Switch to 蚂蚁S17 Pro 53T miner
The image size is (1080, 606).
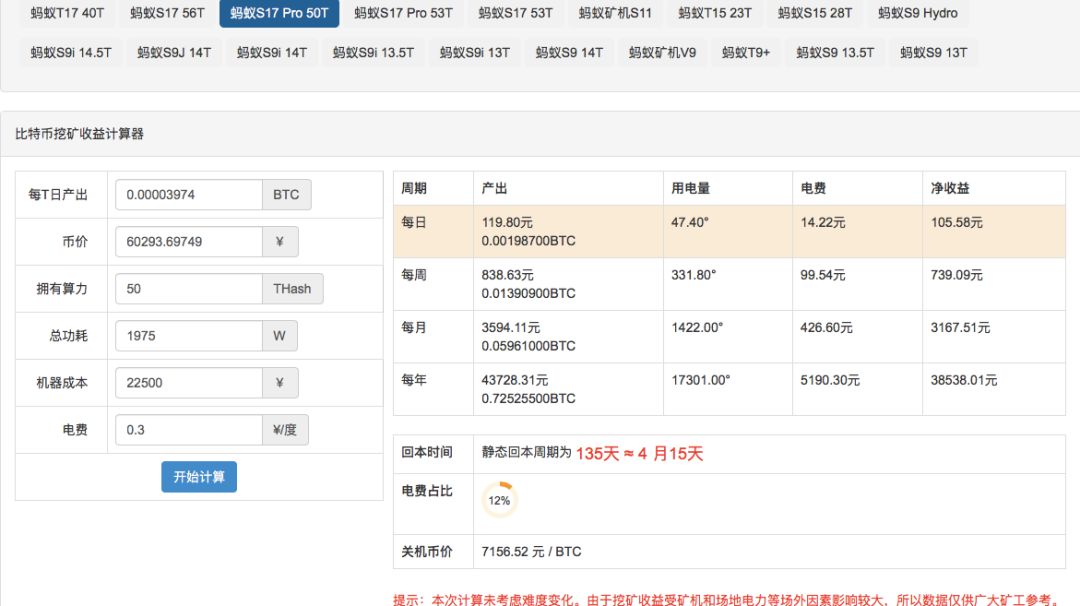404,13
